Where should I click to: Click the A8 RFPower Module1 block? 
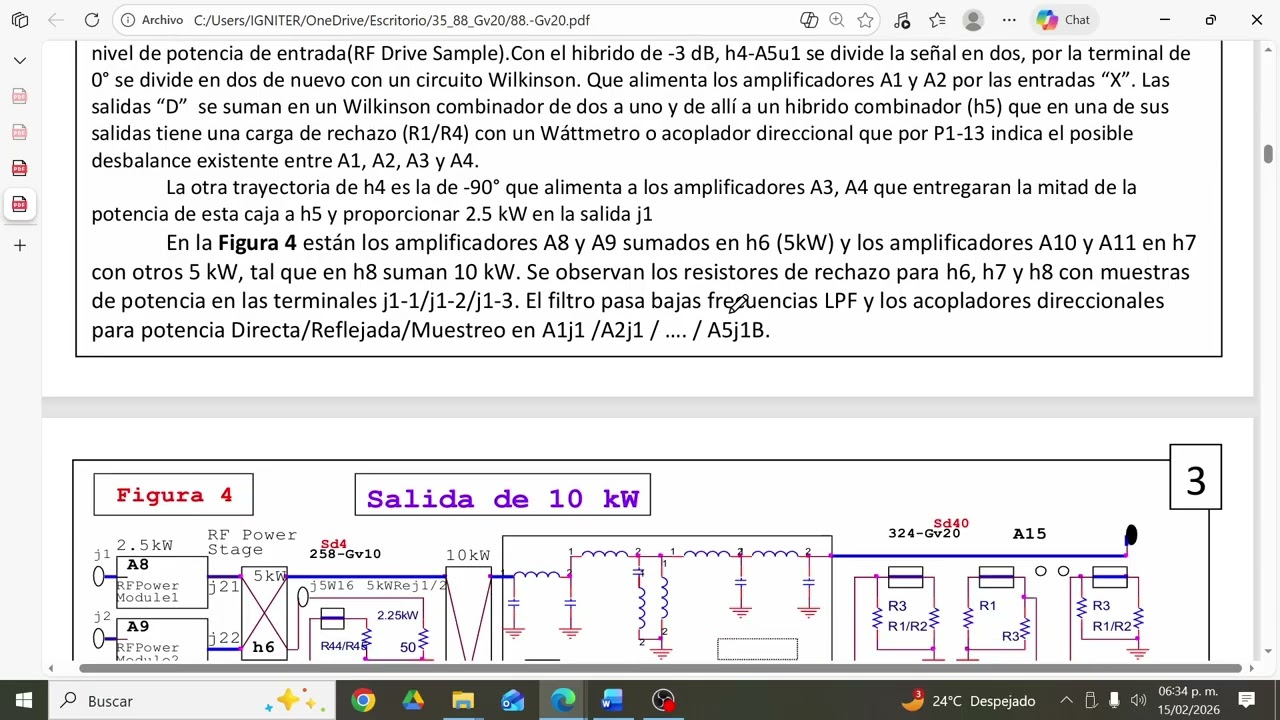pyautogui.click(x=161, y=582)
